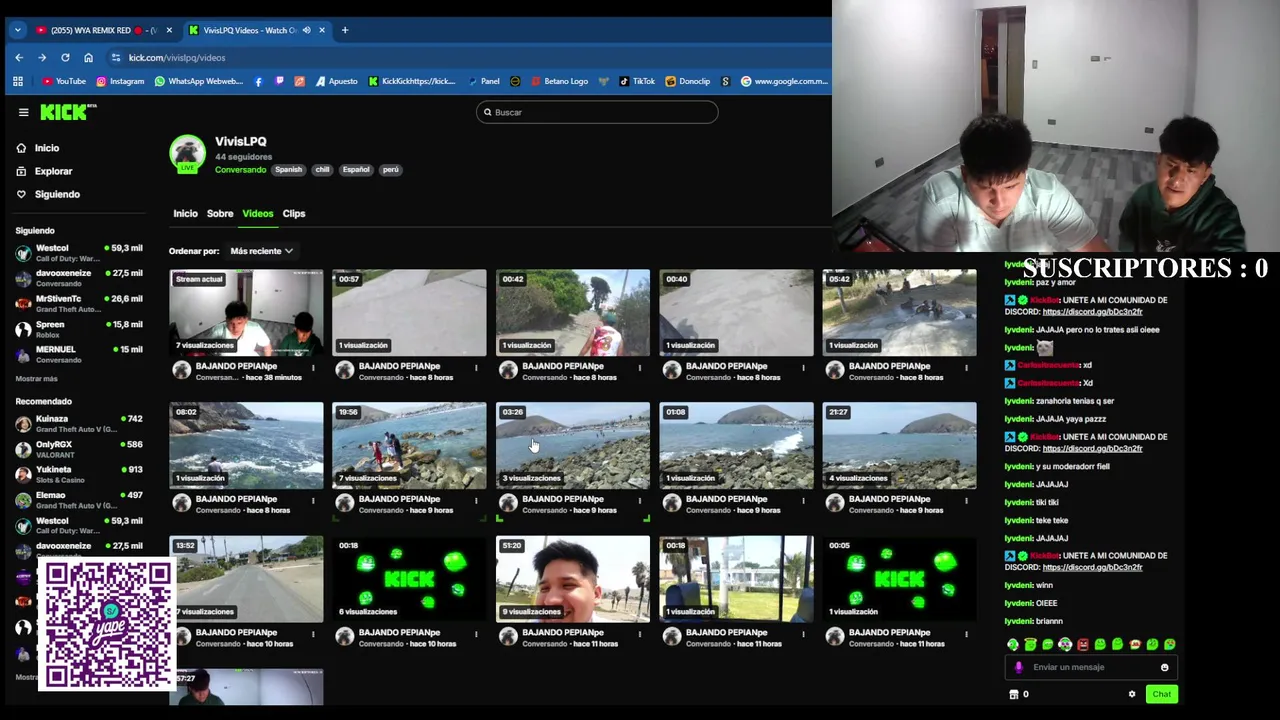The width and height of the screenshot is (1280, 720).
Task: Select the angry red emote
Action: [1083, 645]
